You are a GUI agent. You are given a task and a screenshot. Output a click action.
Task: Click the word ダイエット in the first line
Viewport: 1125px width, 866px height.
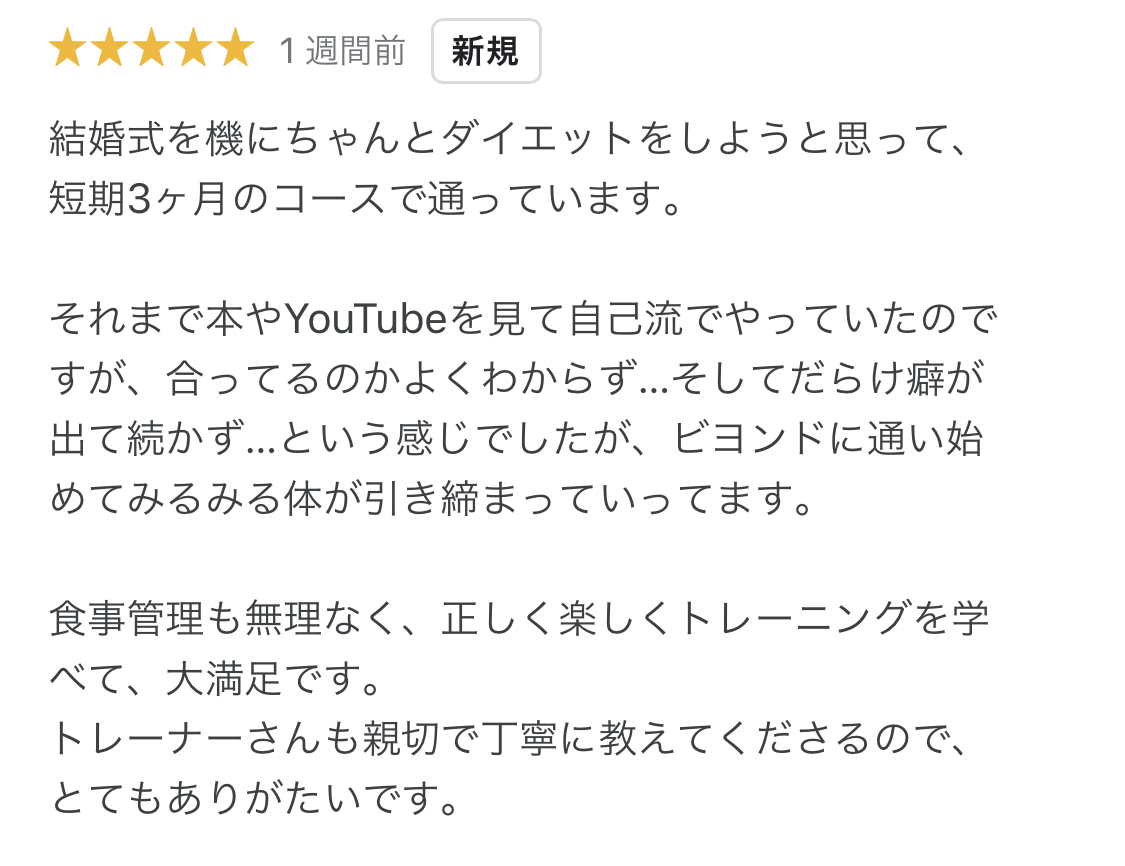pyautogui.click(x=537, y=138)
